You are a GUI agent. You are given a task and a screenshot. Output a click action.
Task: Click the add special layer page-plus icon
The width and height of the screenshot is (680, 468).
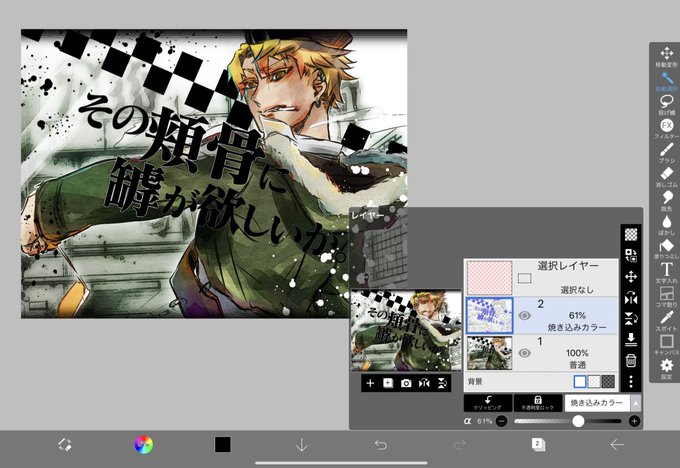(x=388, y=383)
